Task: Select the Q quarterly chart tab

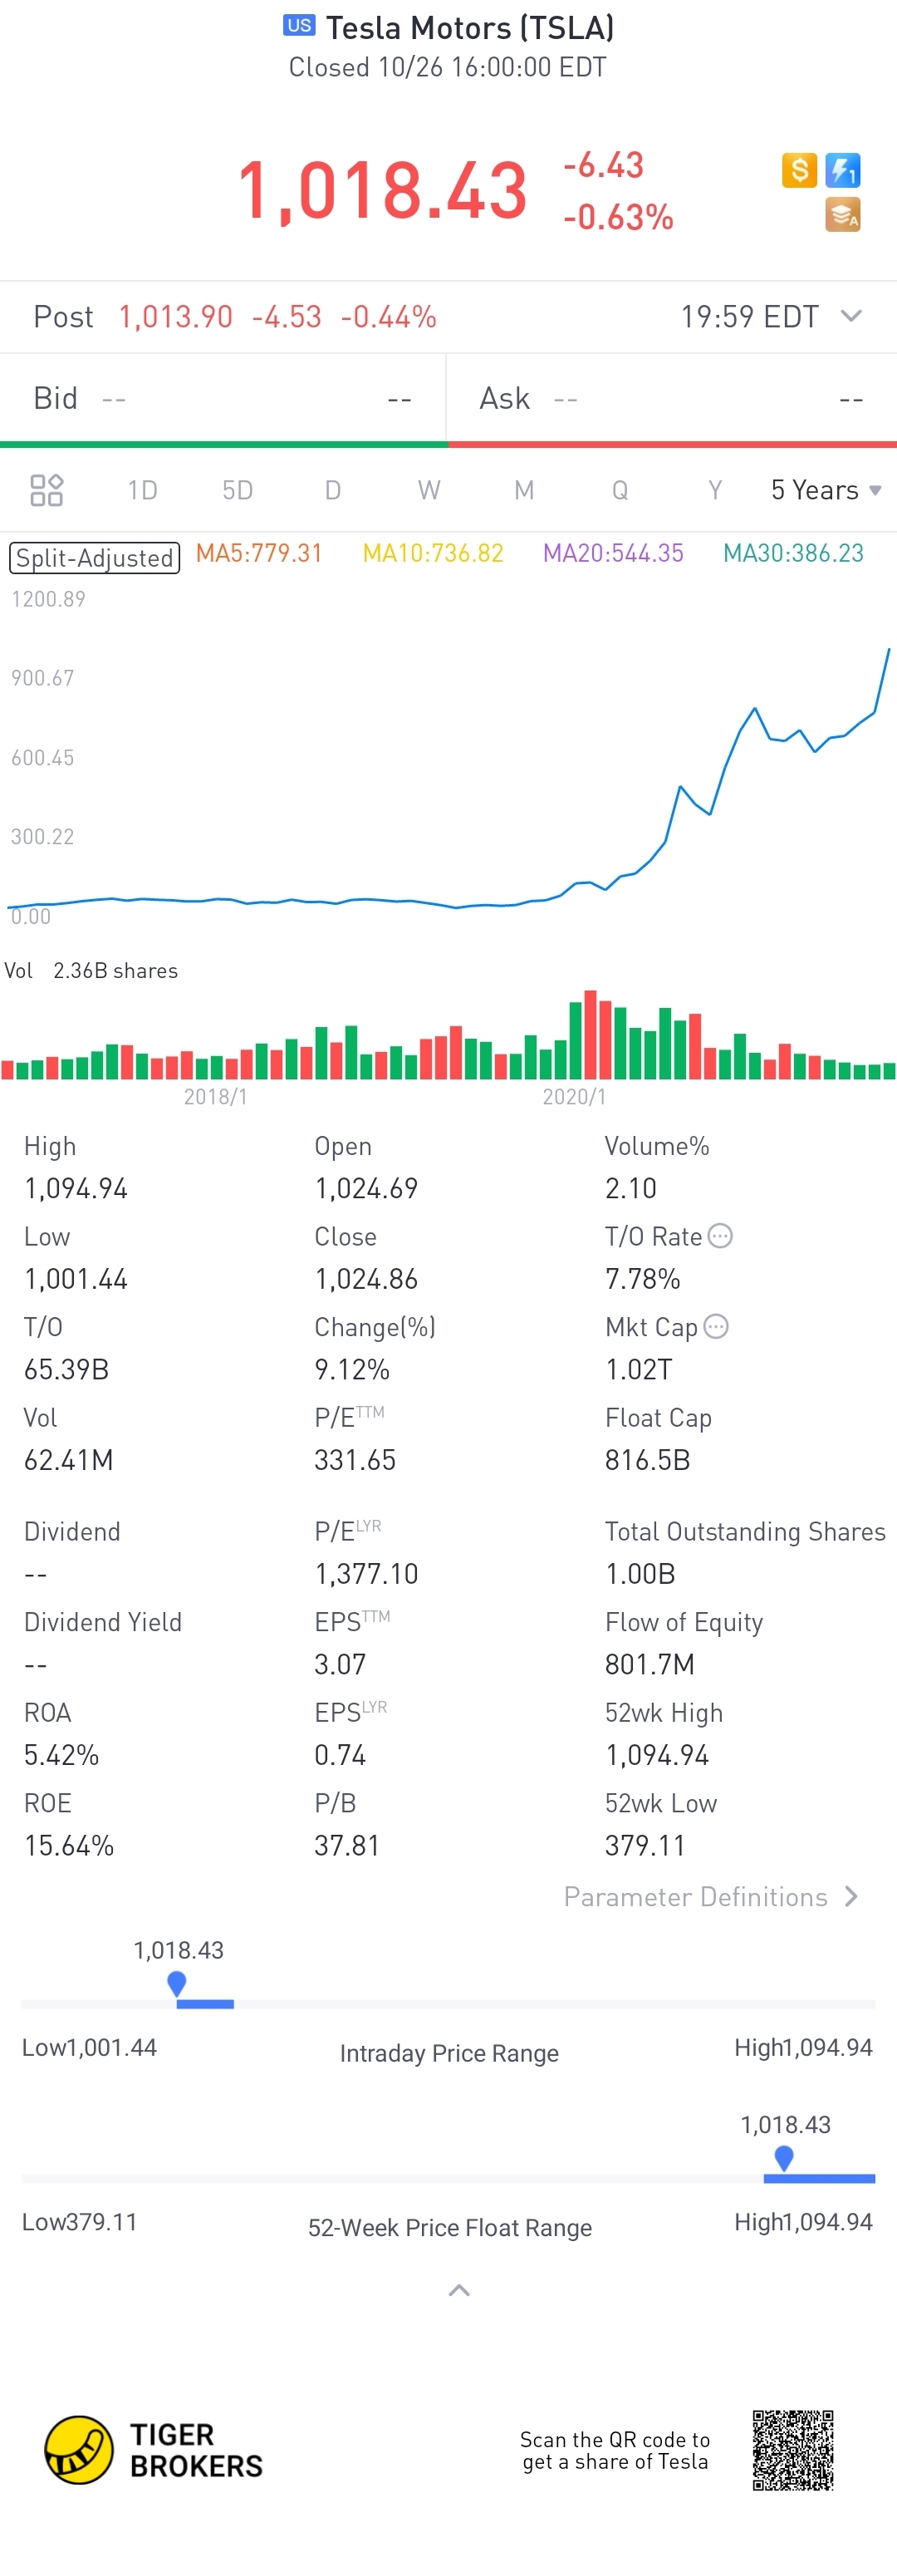Action: coord(620,490)
